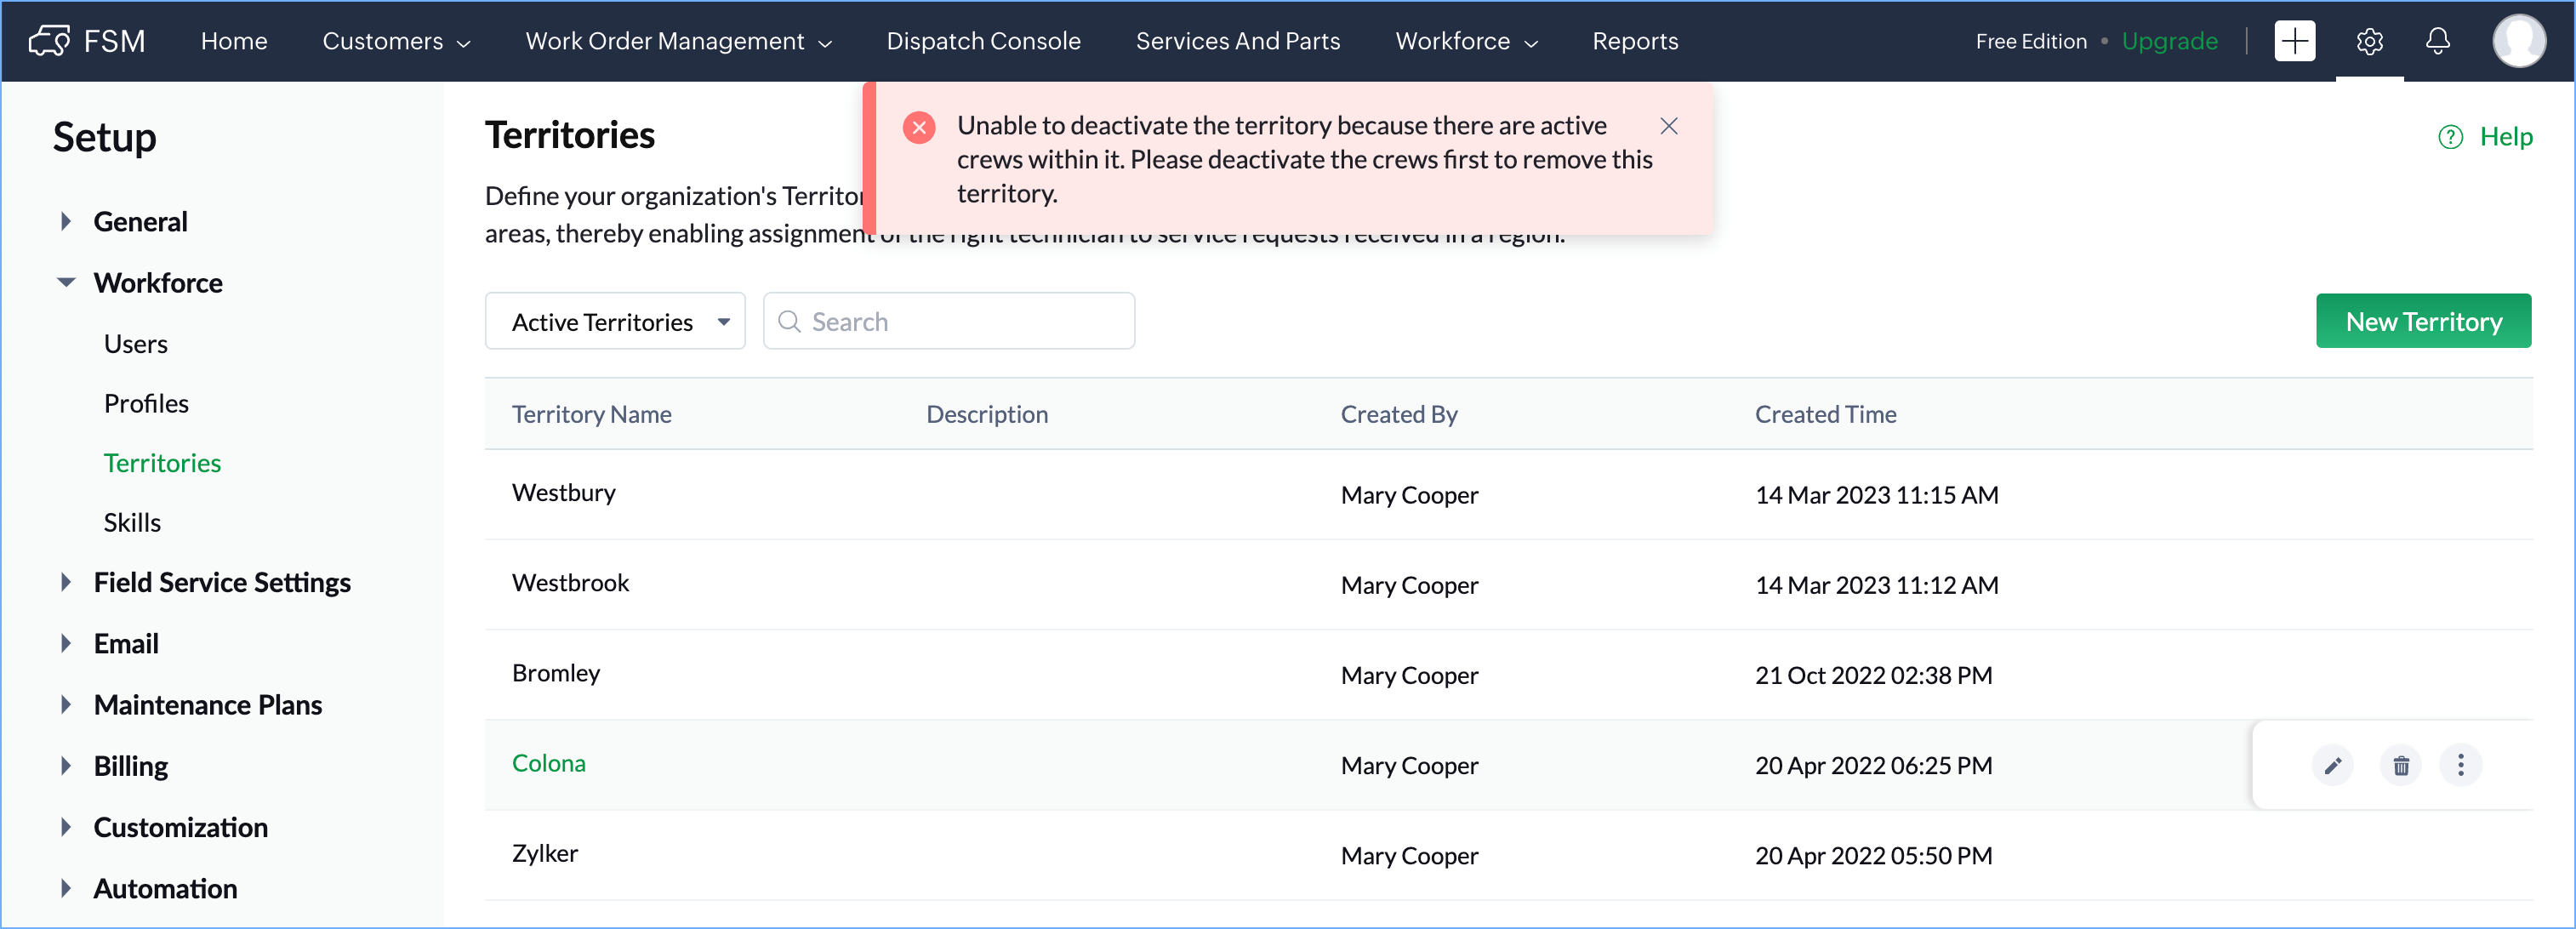Click the notifications bell icon
Image resolution: width=2576 pixels, height=929 pixels.
(x=2437, y=41)
